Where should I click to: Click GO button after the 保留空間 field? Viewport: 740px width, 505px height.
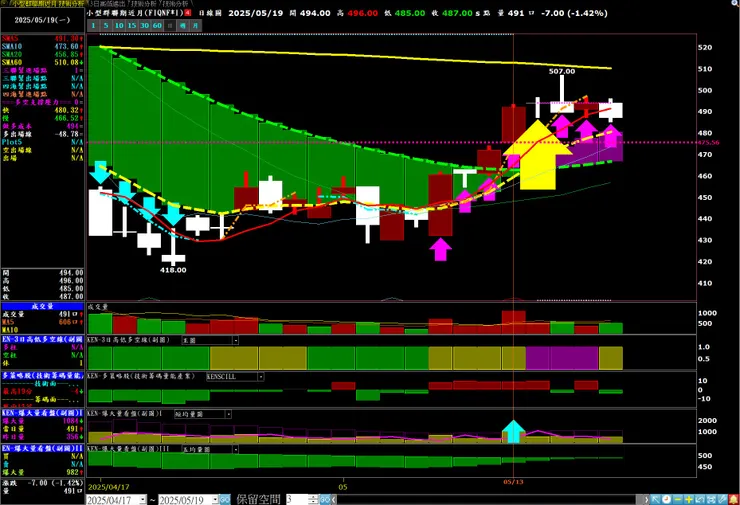click(x=325, y=500)
